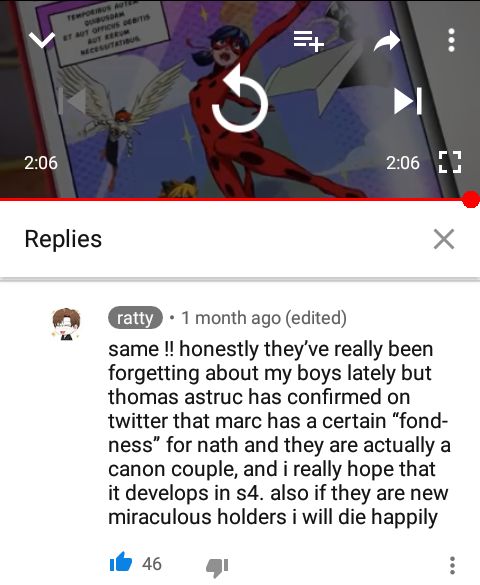Dislike ratty's comment with thumbs down
The image size is (480, 585).
tap(217, 567)
